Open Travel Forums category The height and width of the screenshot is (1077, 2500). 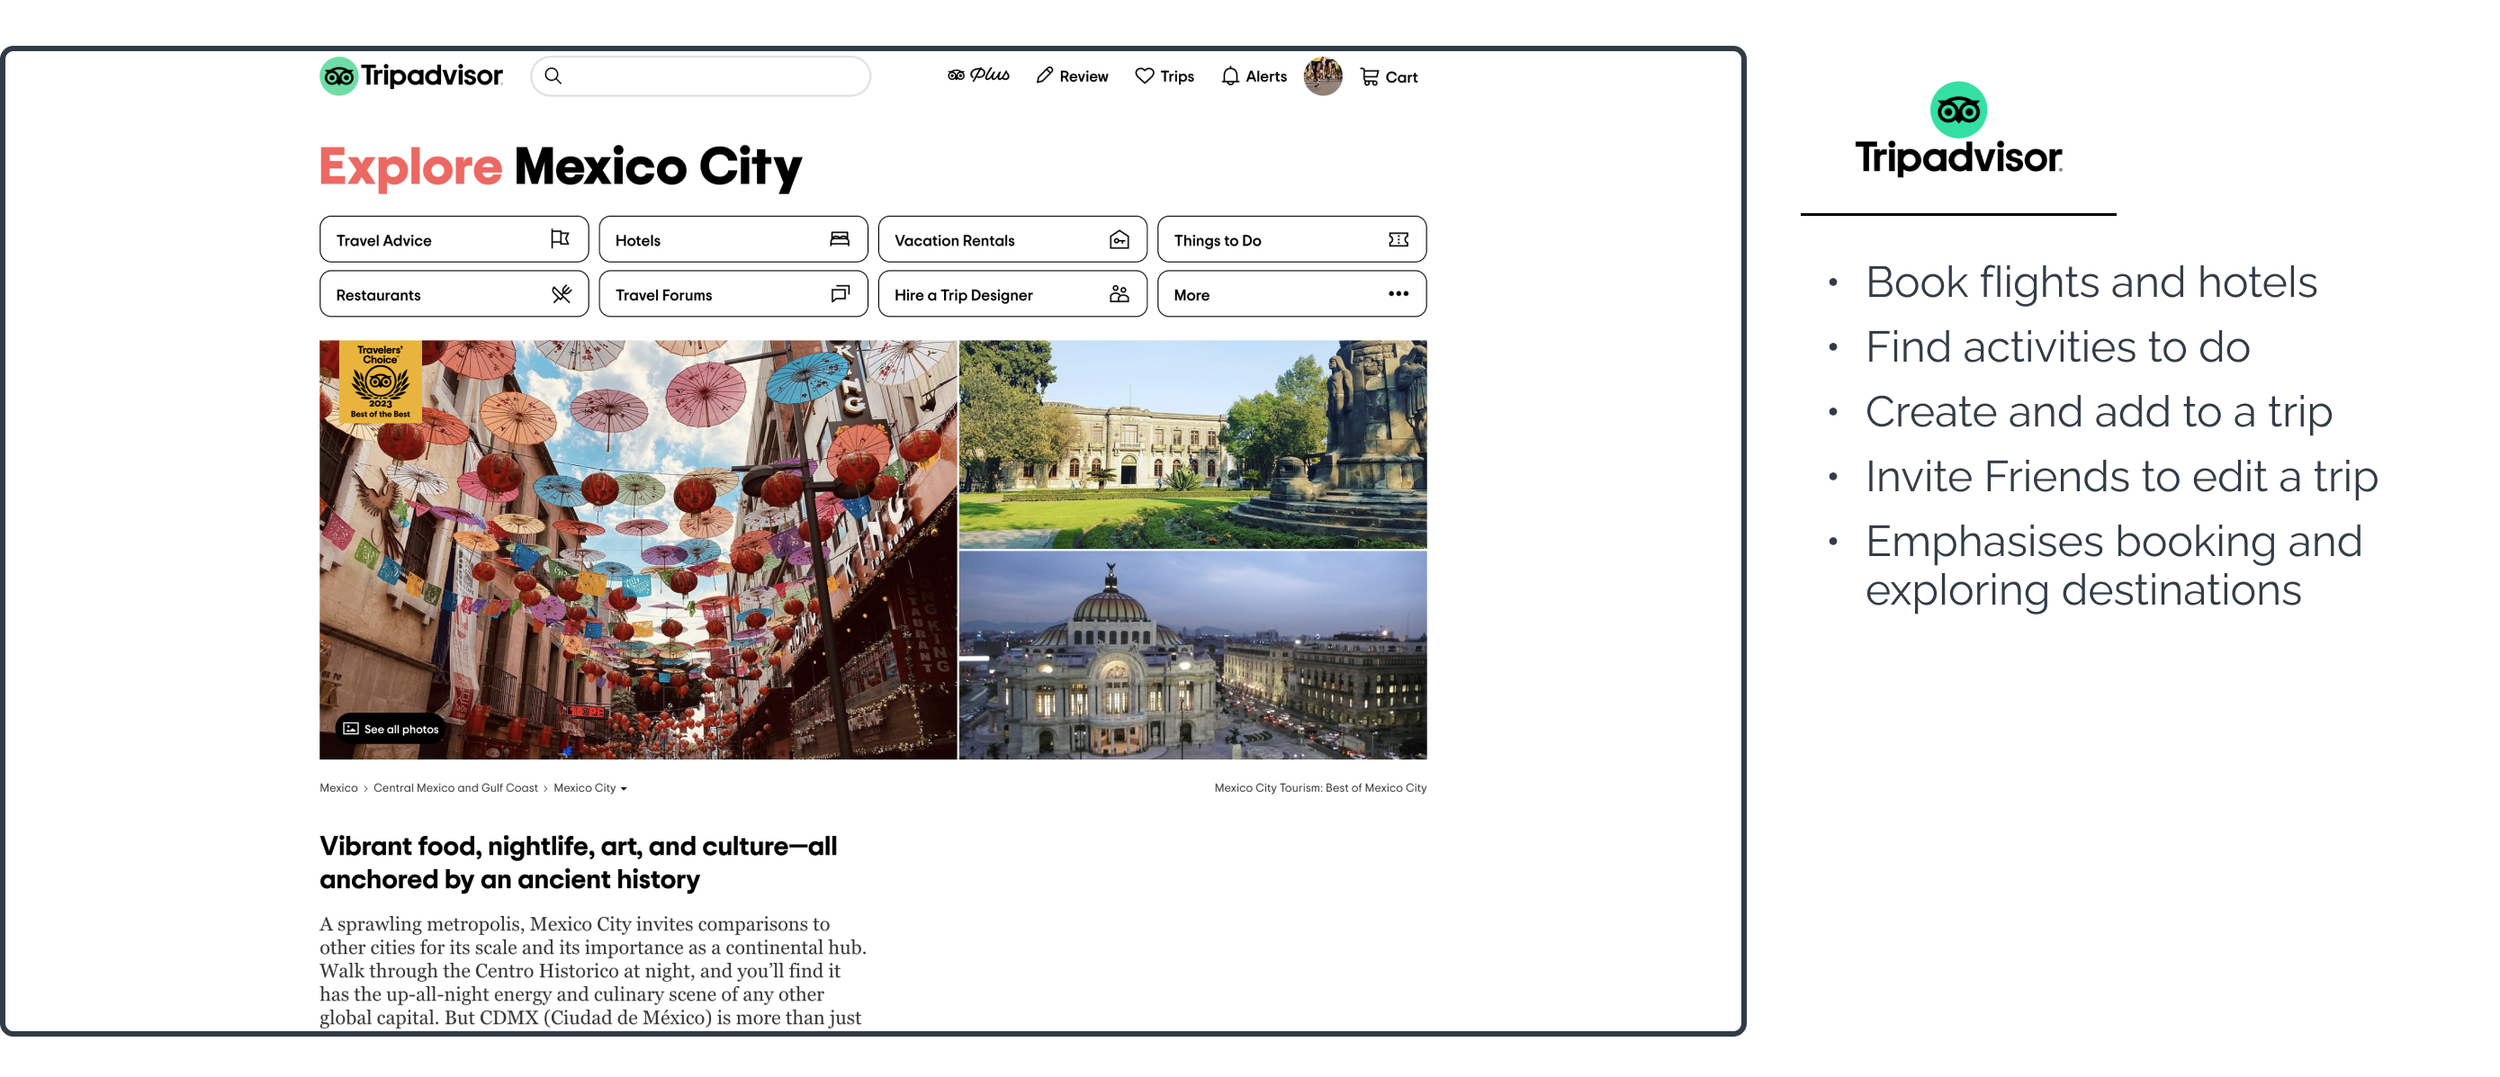point(733,294)
